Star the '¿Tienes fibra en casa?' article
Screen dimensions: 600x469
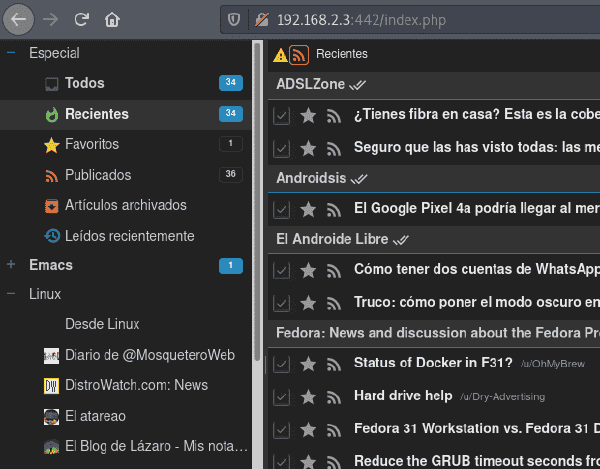tap(308, 115)
